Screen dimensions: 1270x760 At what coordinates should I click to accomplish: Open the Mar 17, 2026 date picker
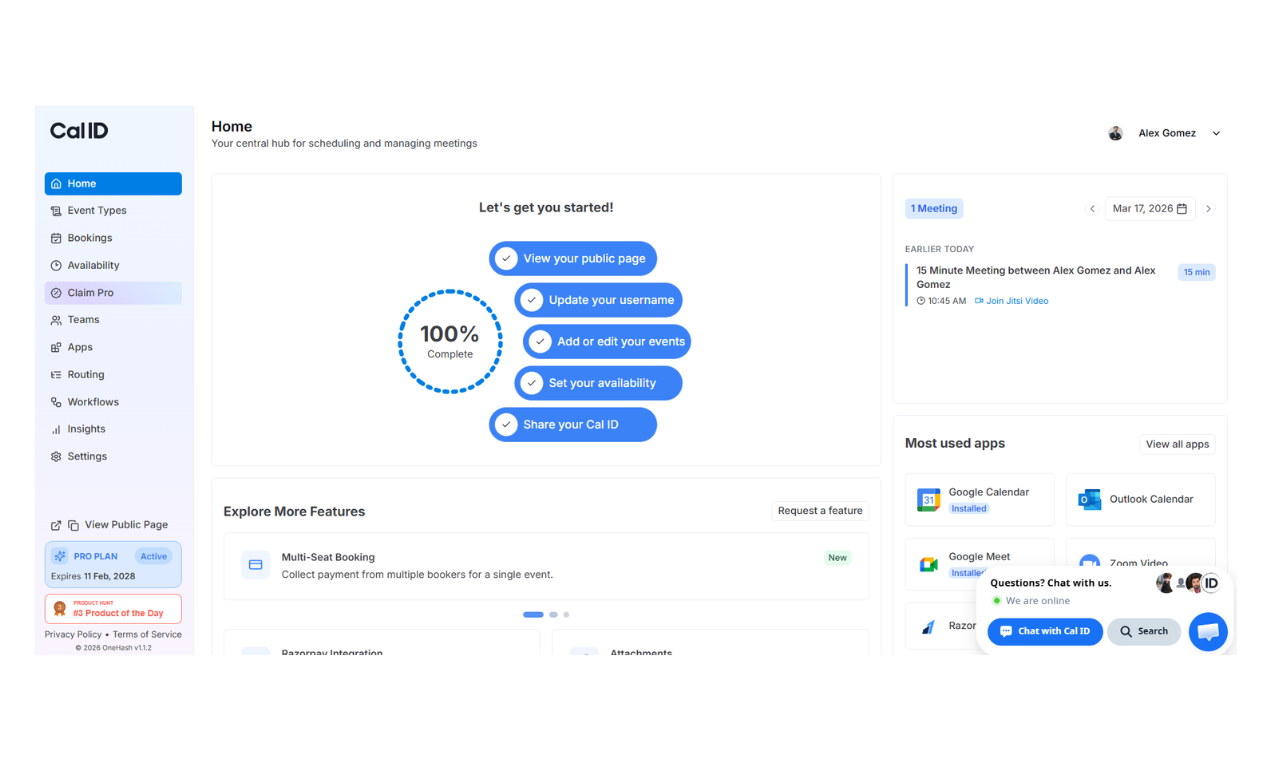(1149, 209)
